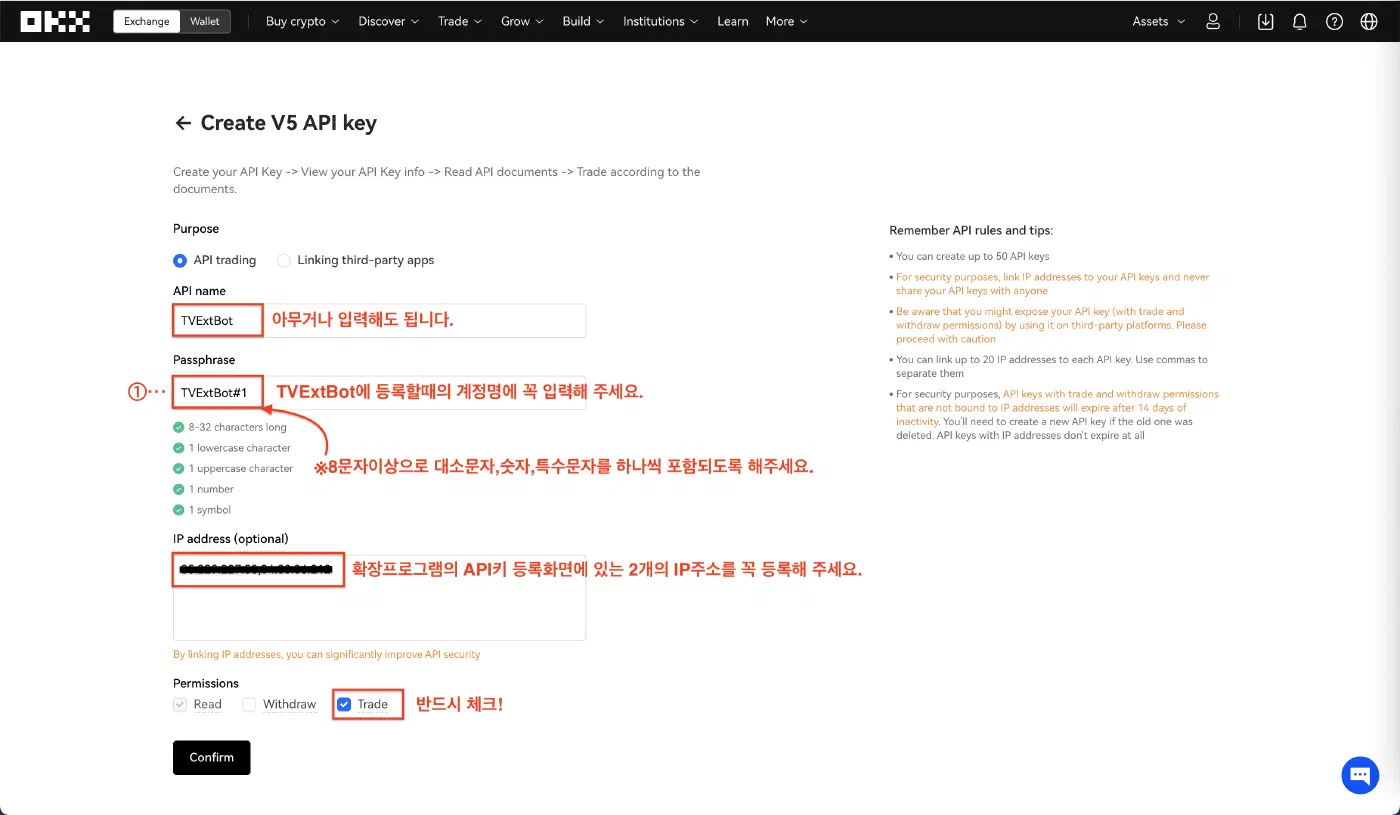Click inside the IP address text area
This screenshot has width=1400, height=815.
[x=379, y=596]
